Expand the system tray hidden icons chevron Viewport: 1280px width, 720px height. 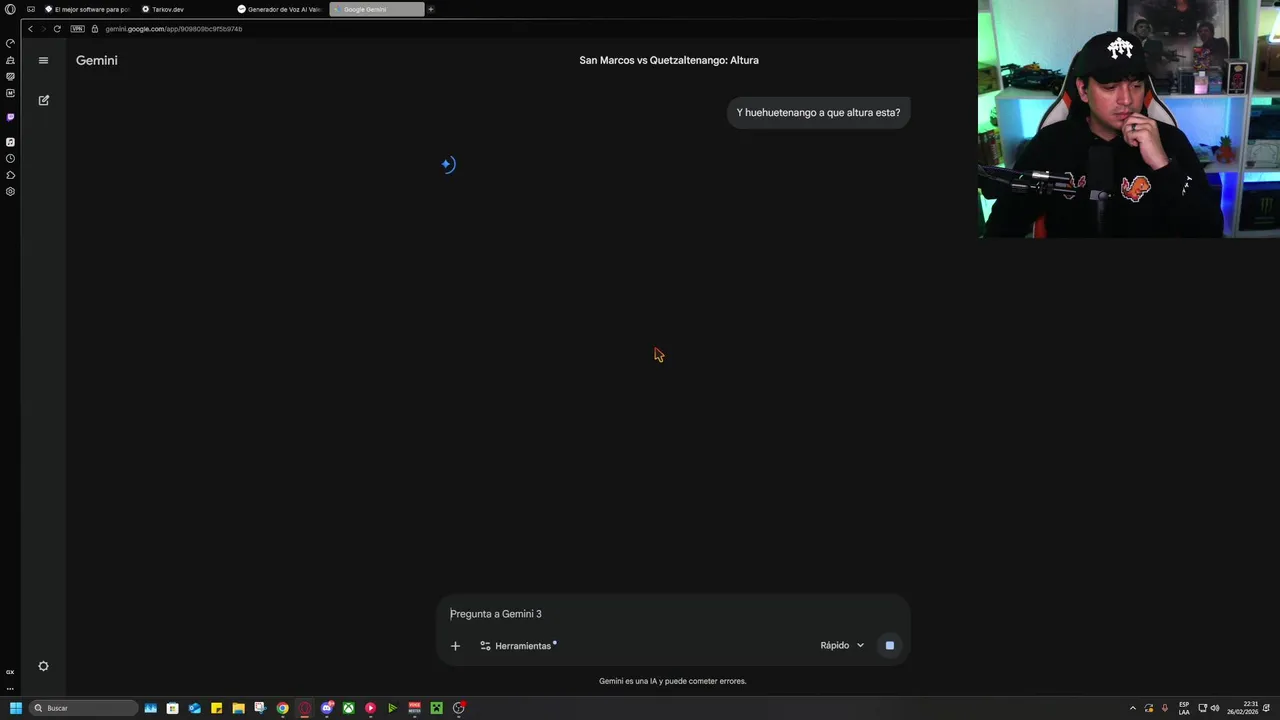1132,708
